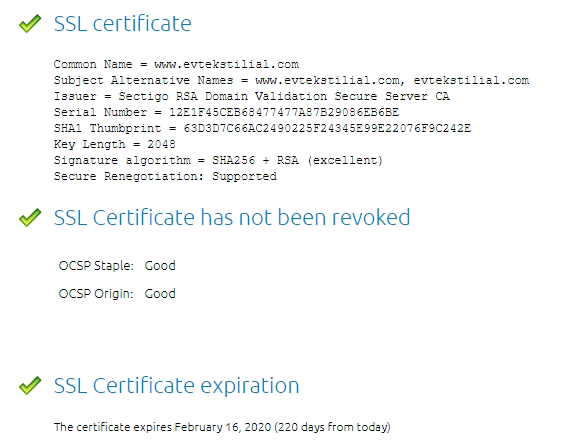Click the Sectigo RSA issuer line

252,96
